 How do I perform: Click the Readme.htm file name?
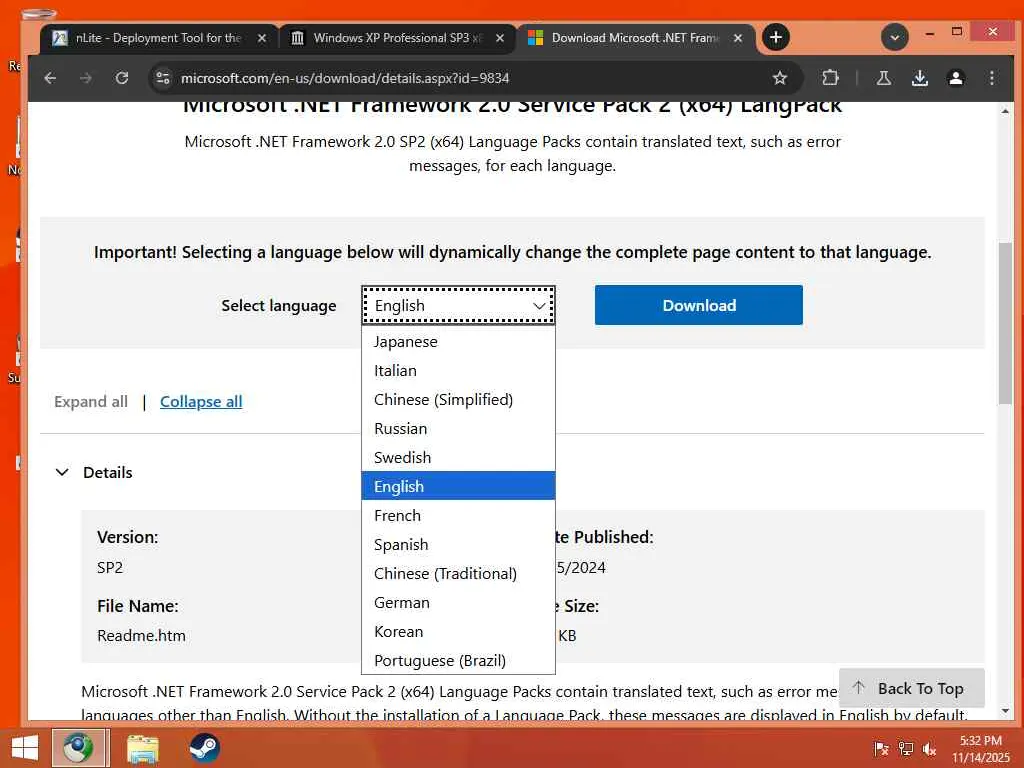[x=141, y=635]
